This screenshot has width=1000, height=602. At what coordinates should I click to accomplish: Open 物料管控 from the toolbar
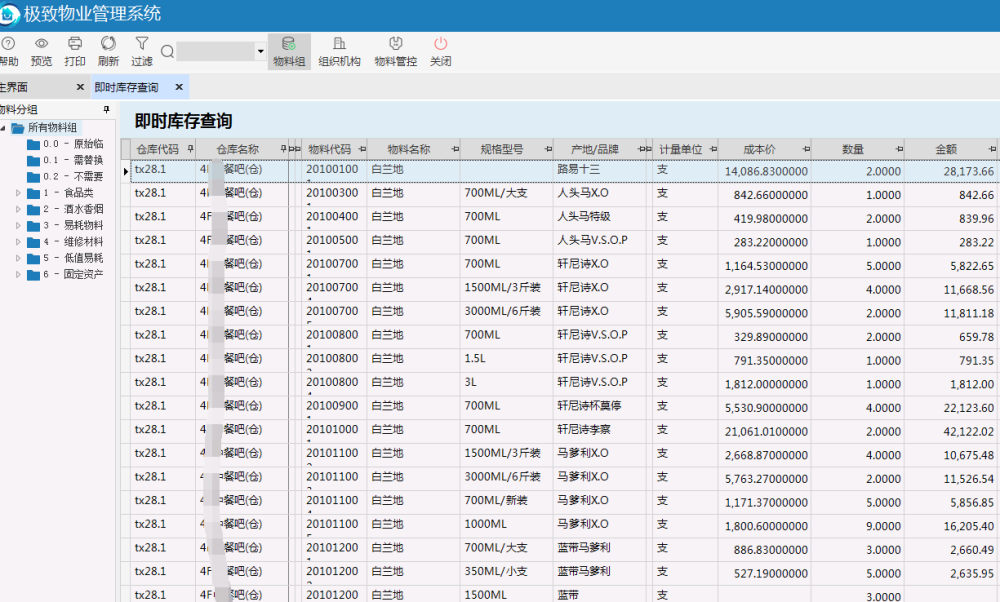tap(395, 52)
